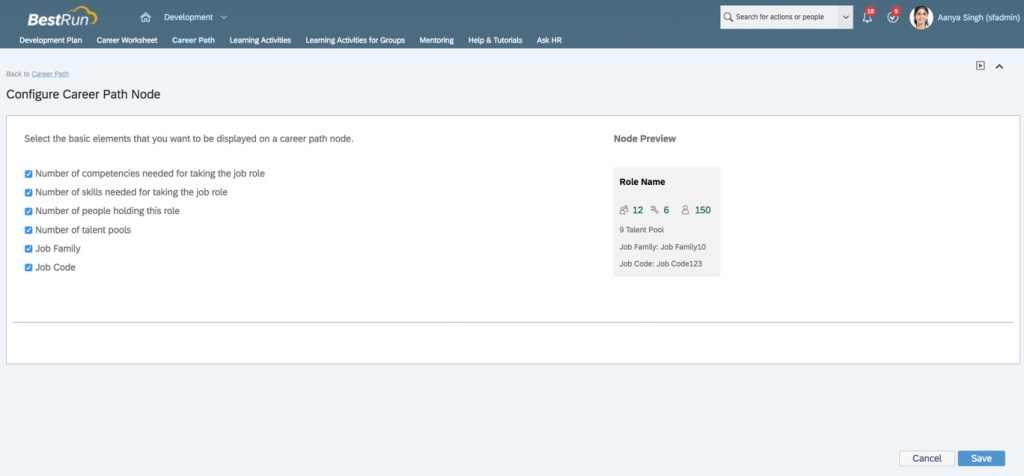
Task: Click the Home icon in header
Action: pos(146,17)
